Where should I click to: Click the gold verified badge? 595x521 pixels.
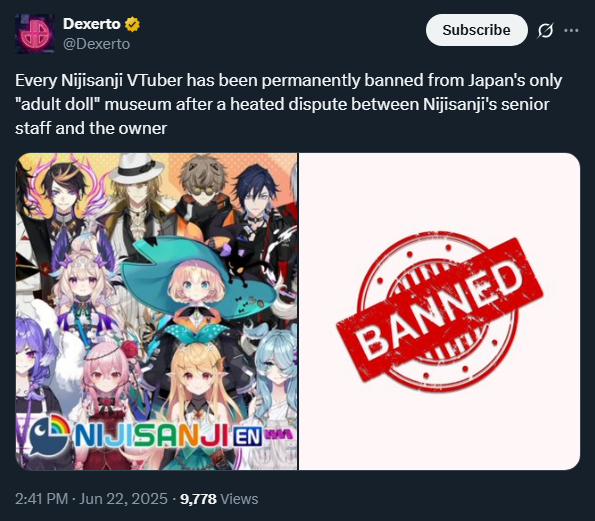132,24
